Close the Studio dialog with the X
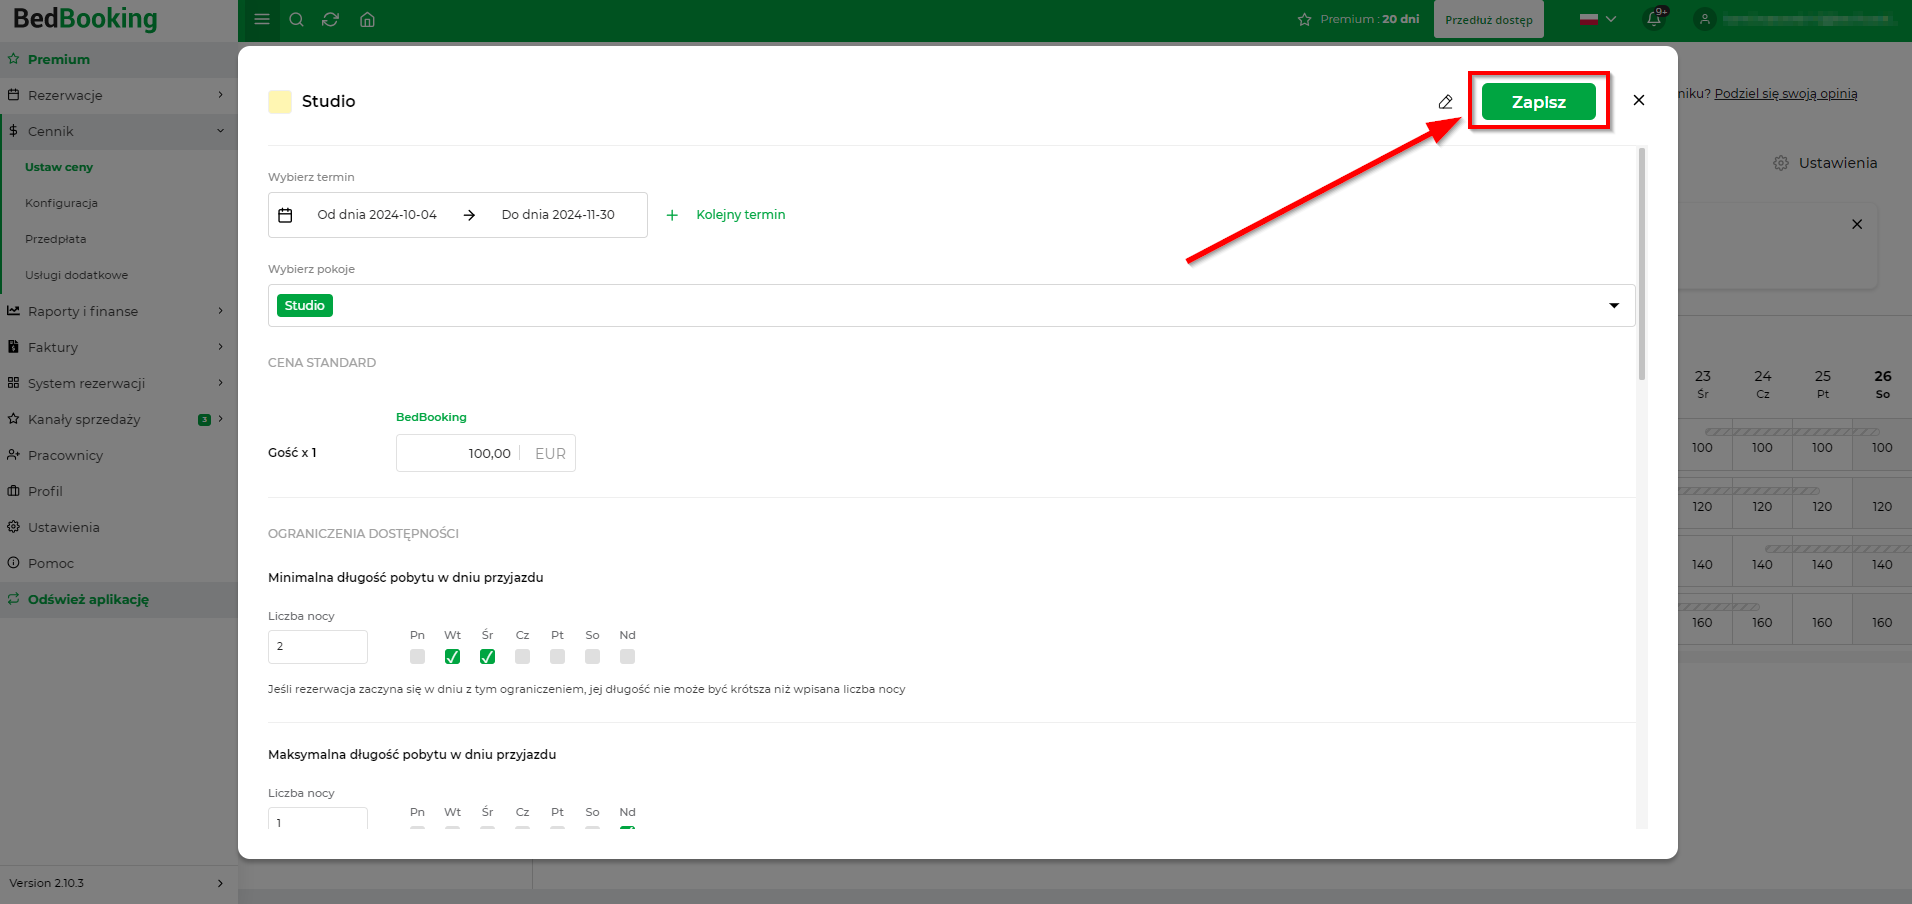 [x=1639, y=100]
